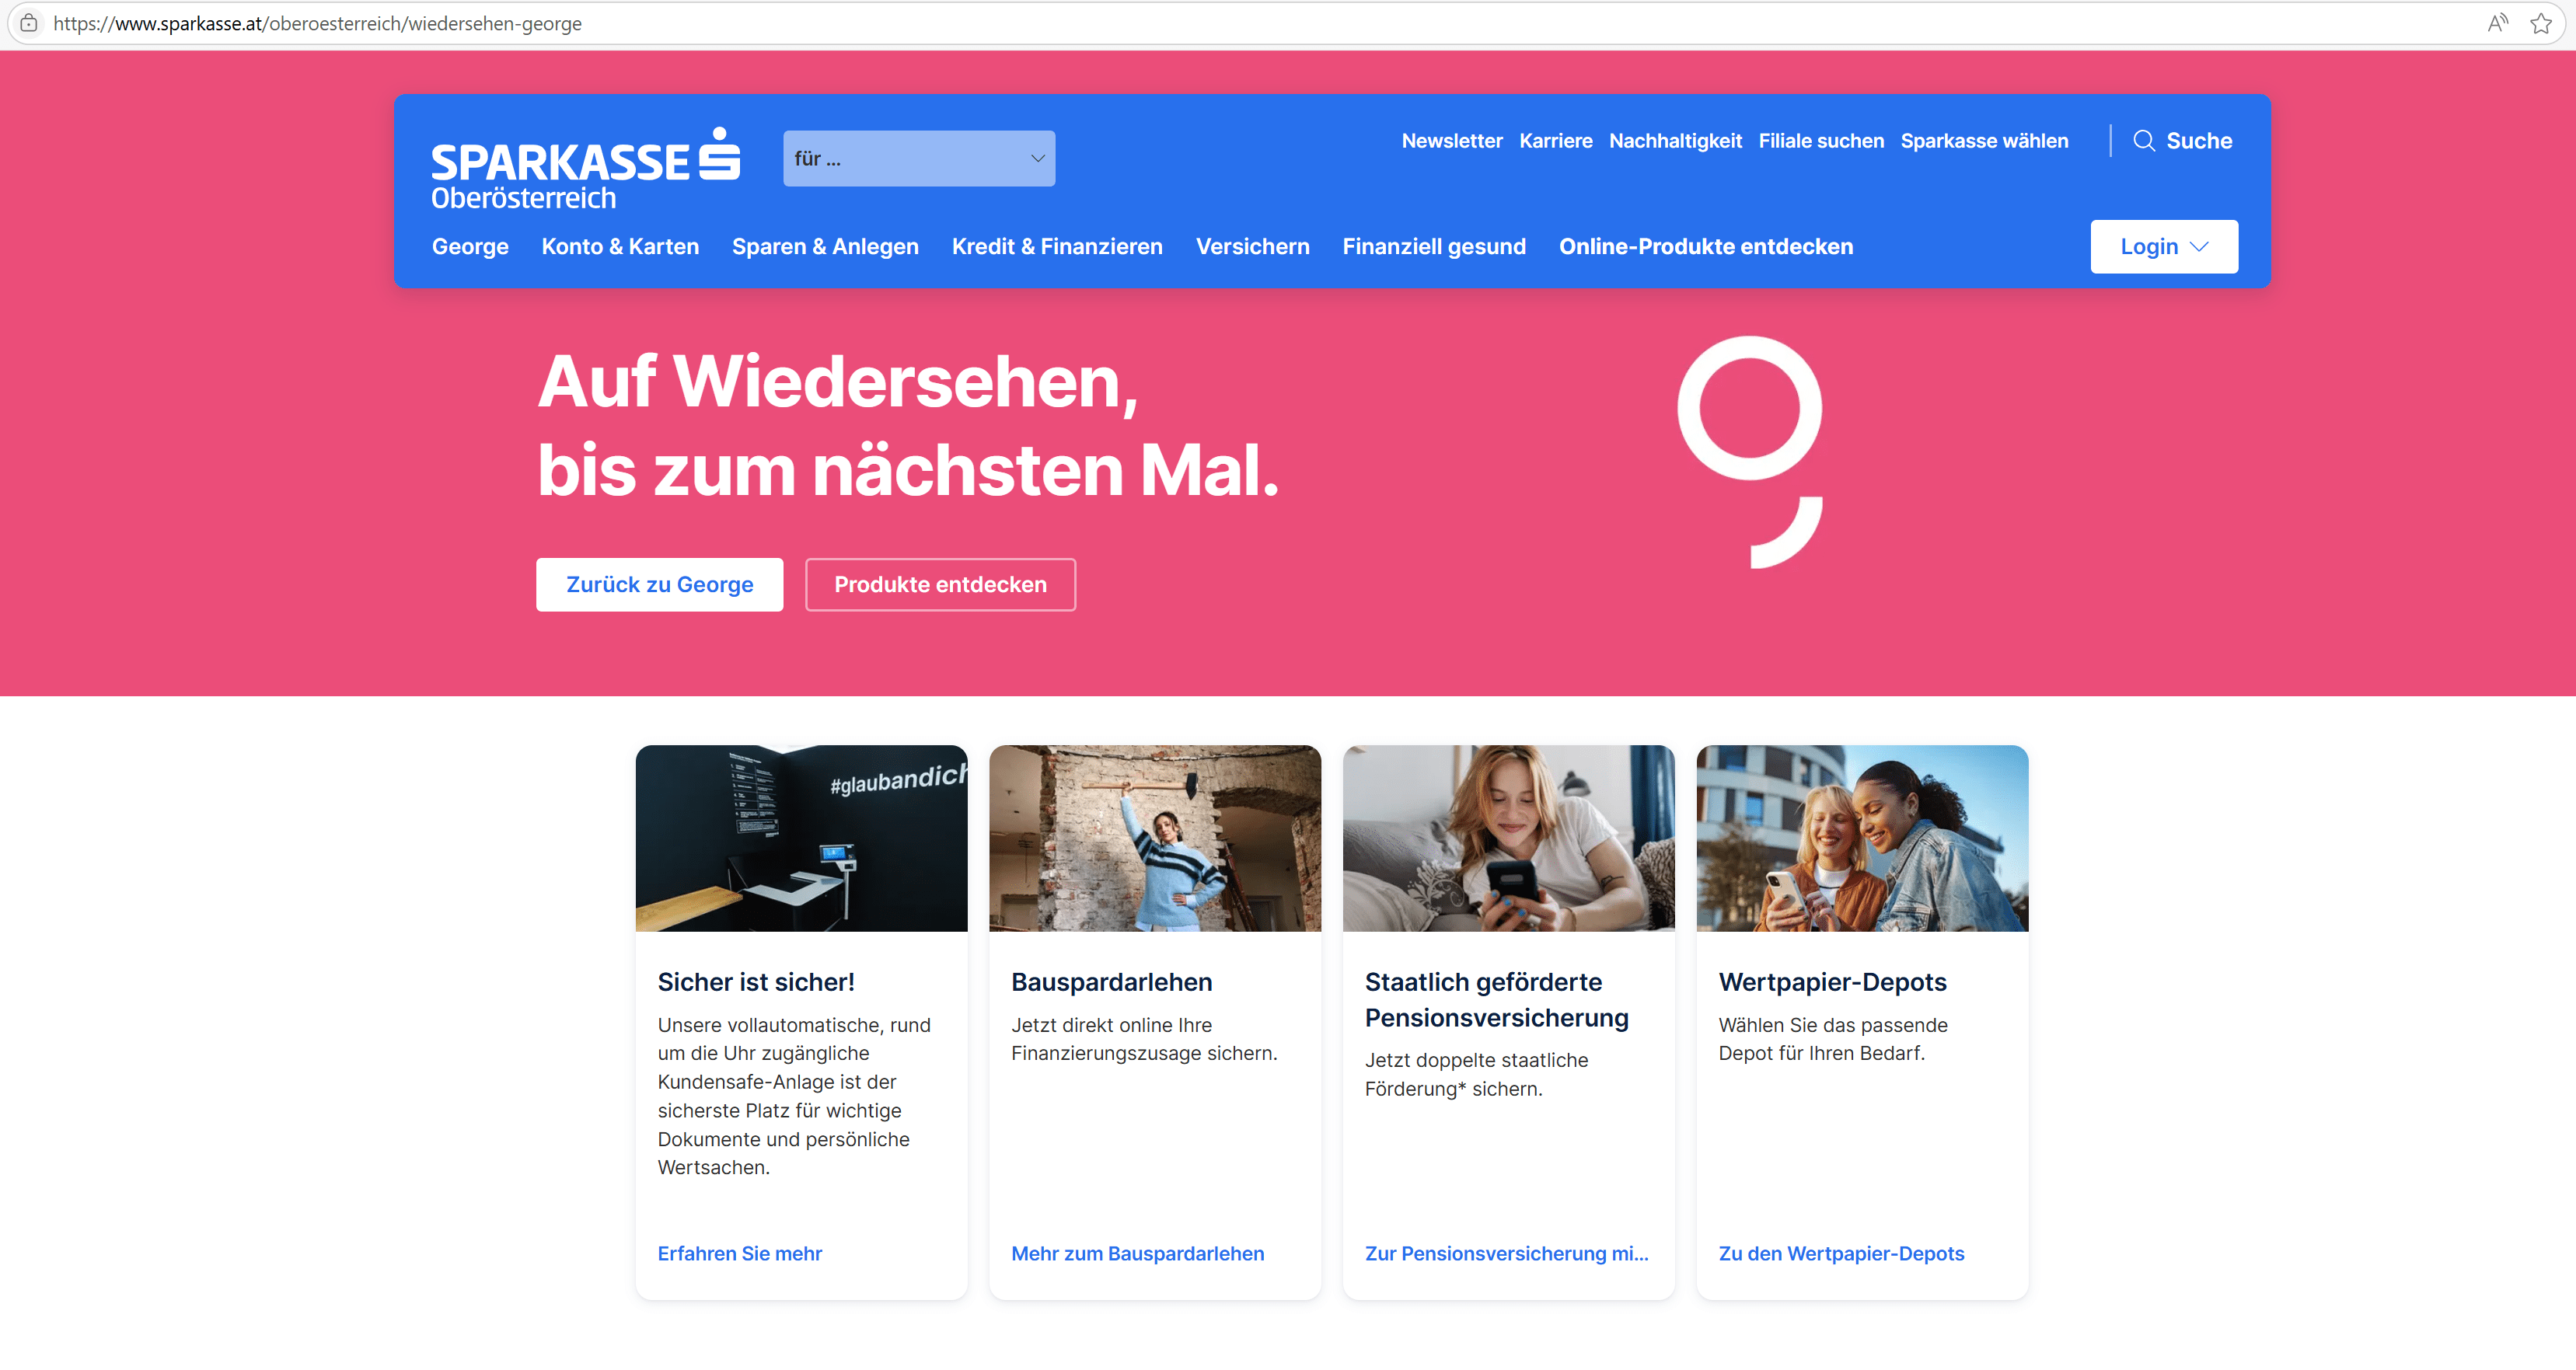Follow the Filiale suchen link
2576x1370 pixels.
point(1821,141)
